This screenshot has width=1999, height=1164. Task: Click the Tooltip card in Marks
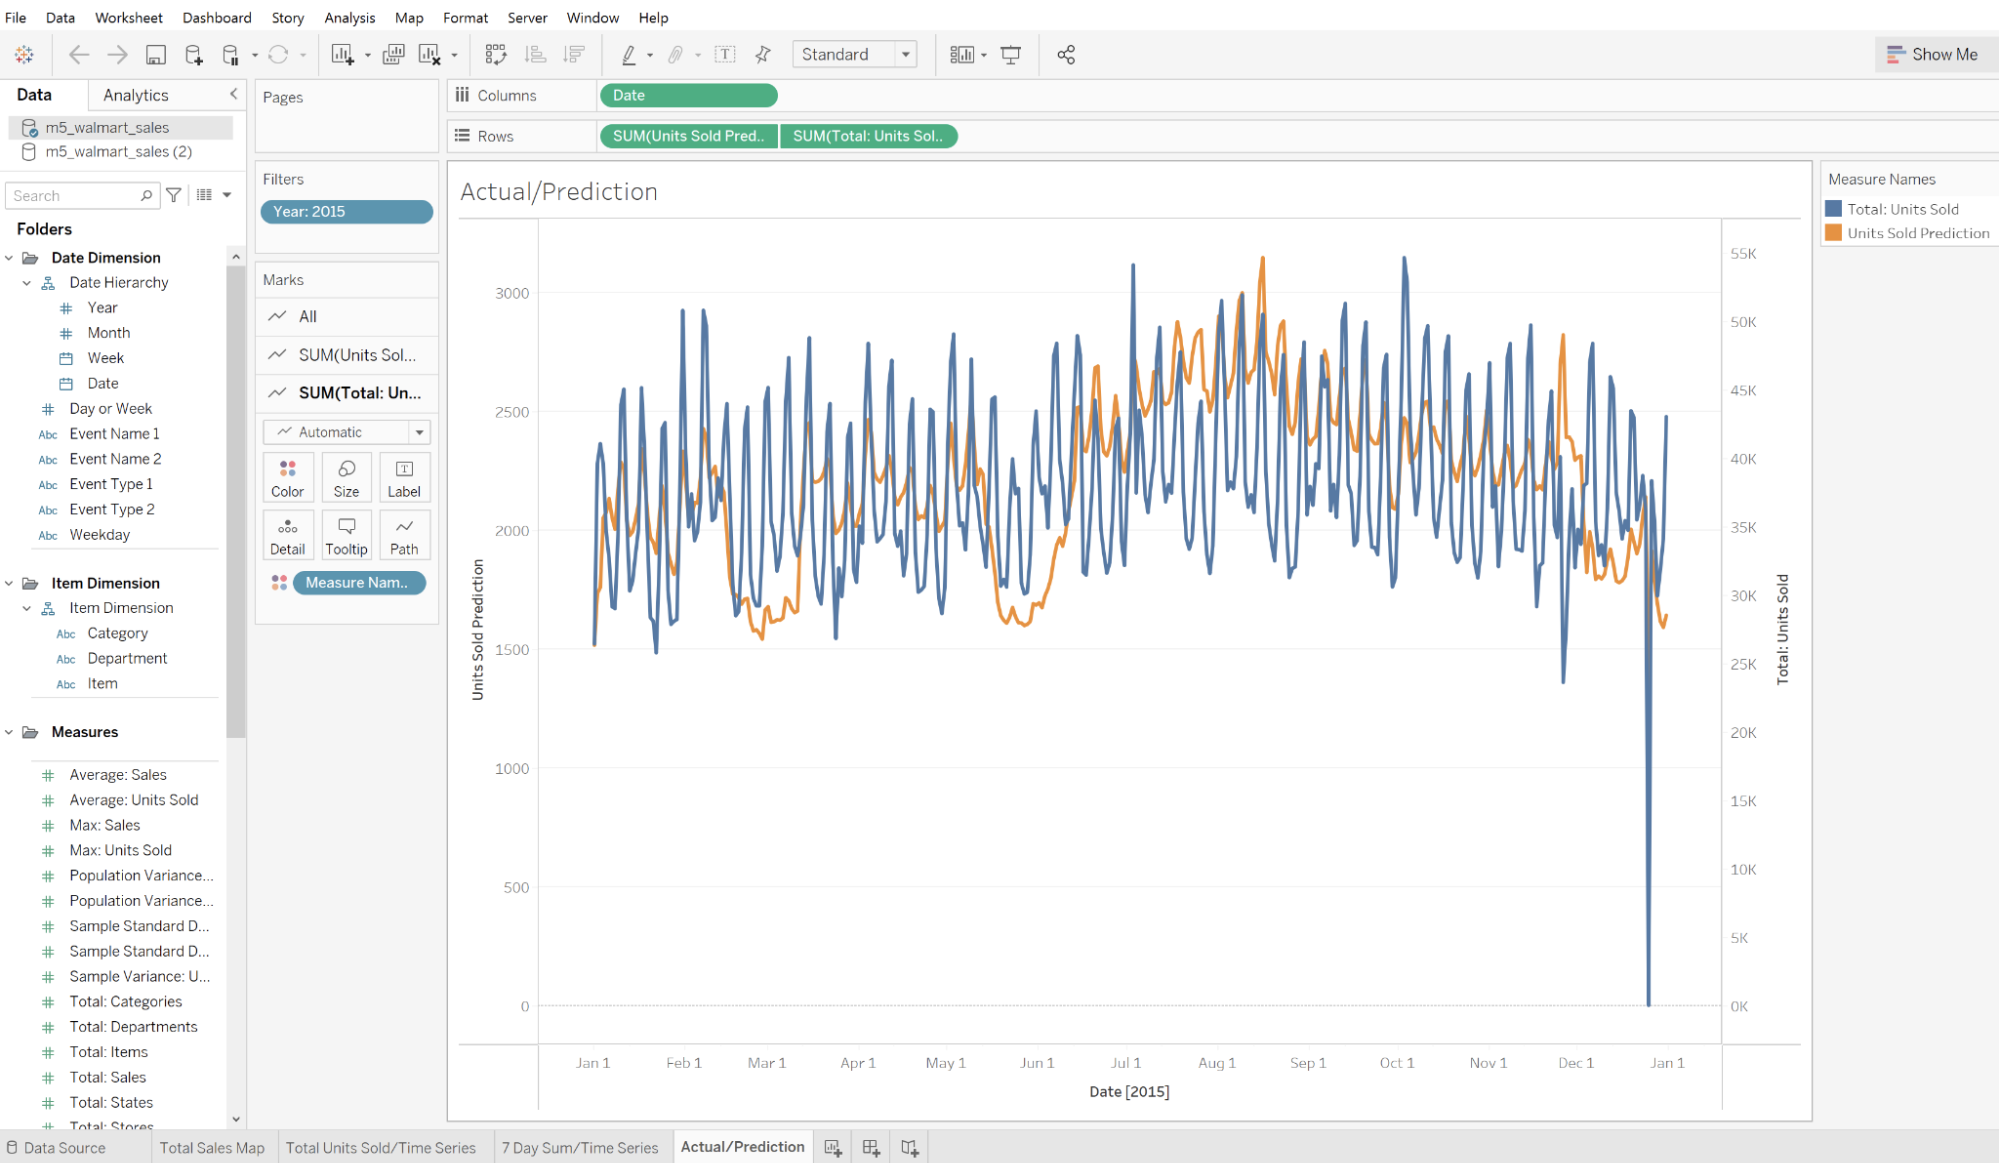[x=346, y=535]
